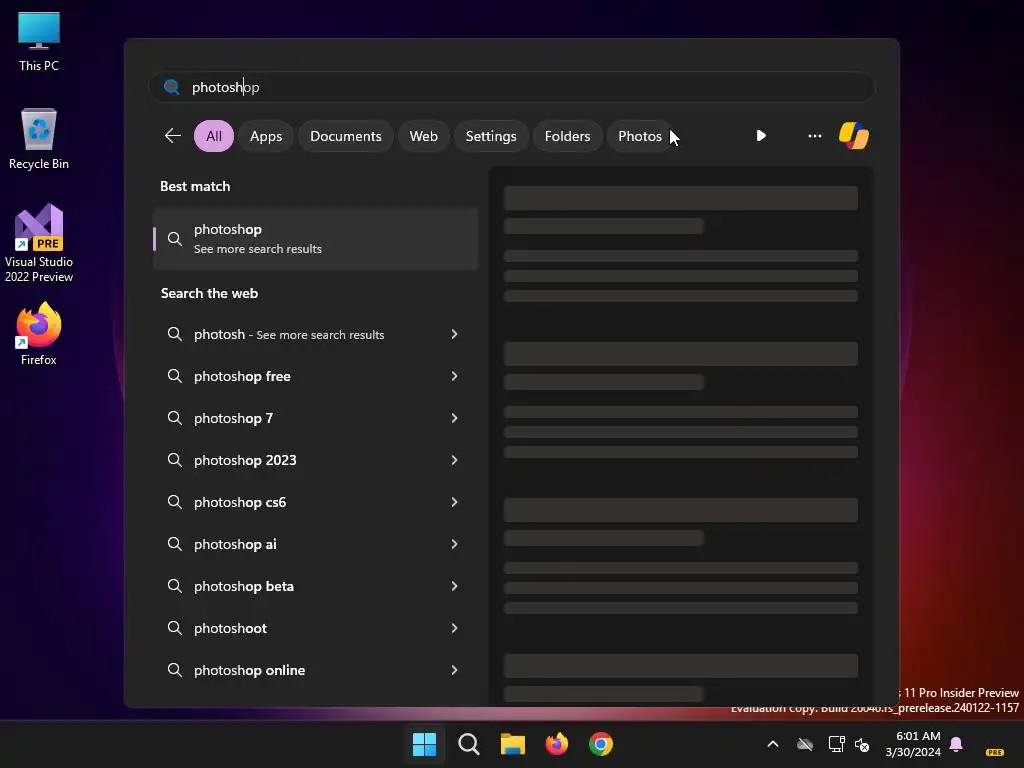The height and width of the screenshot is (768, 1024).
Task: Open the Copilot icon in search panel
Action: pyautogui.click(x=854, y=136)
